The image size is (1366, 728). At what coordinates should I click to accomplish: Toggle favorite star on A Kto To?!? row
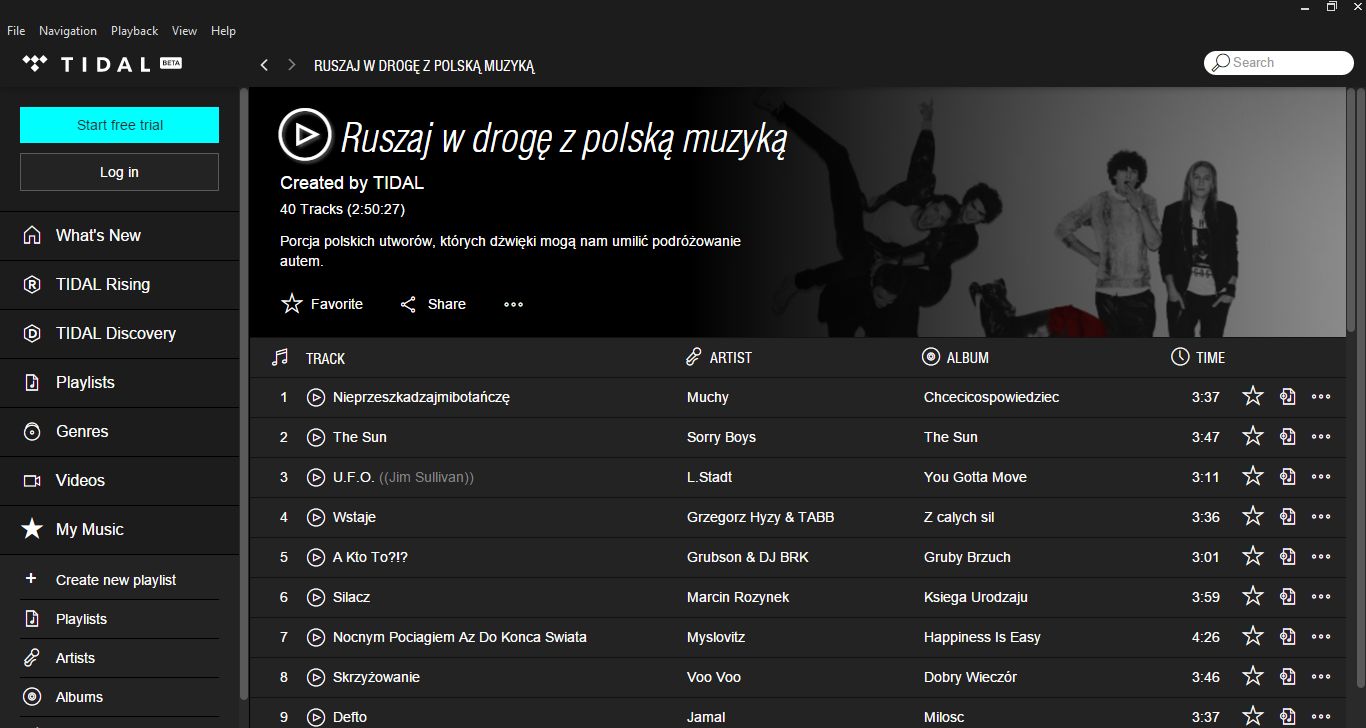coord(1253,556)
